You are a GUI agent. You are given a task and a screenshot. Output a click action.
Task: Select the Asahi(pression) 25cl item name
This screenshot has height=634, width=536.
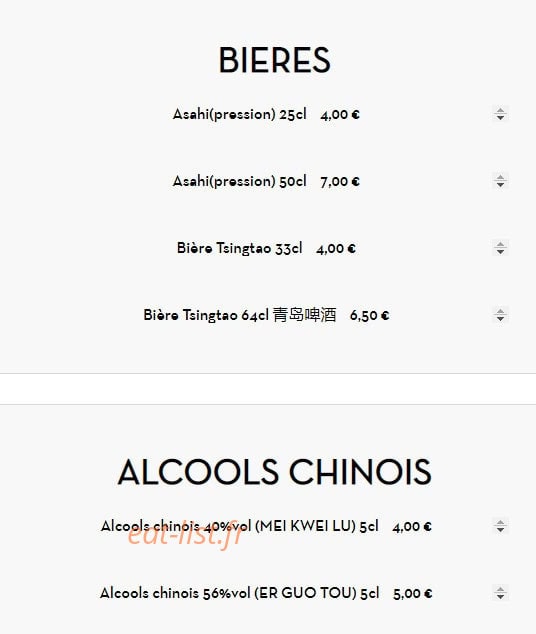click(x=240, y=114)
